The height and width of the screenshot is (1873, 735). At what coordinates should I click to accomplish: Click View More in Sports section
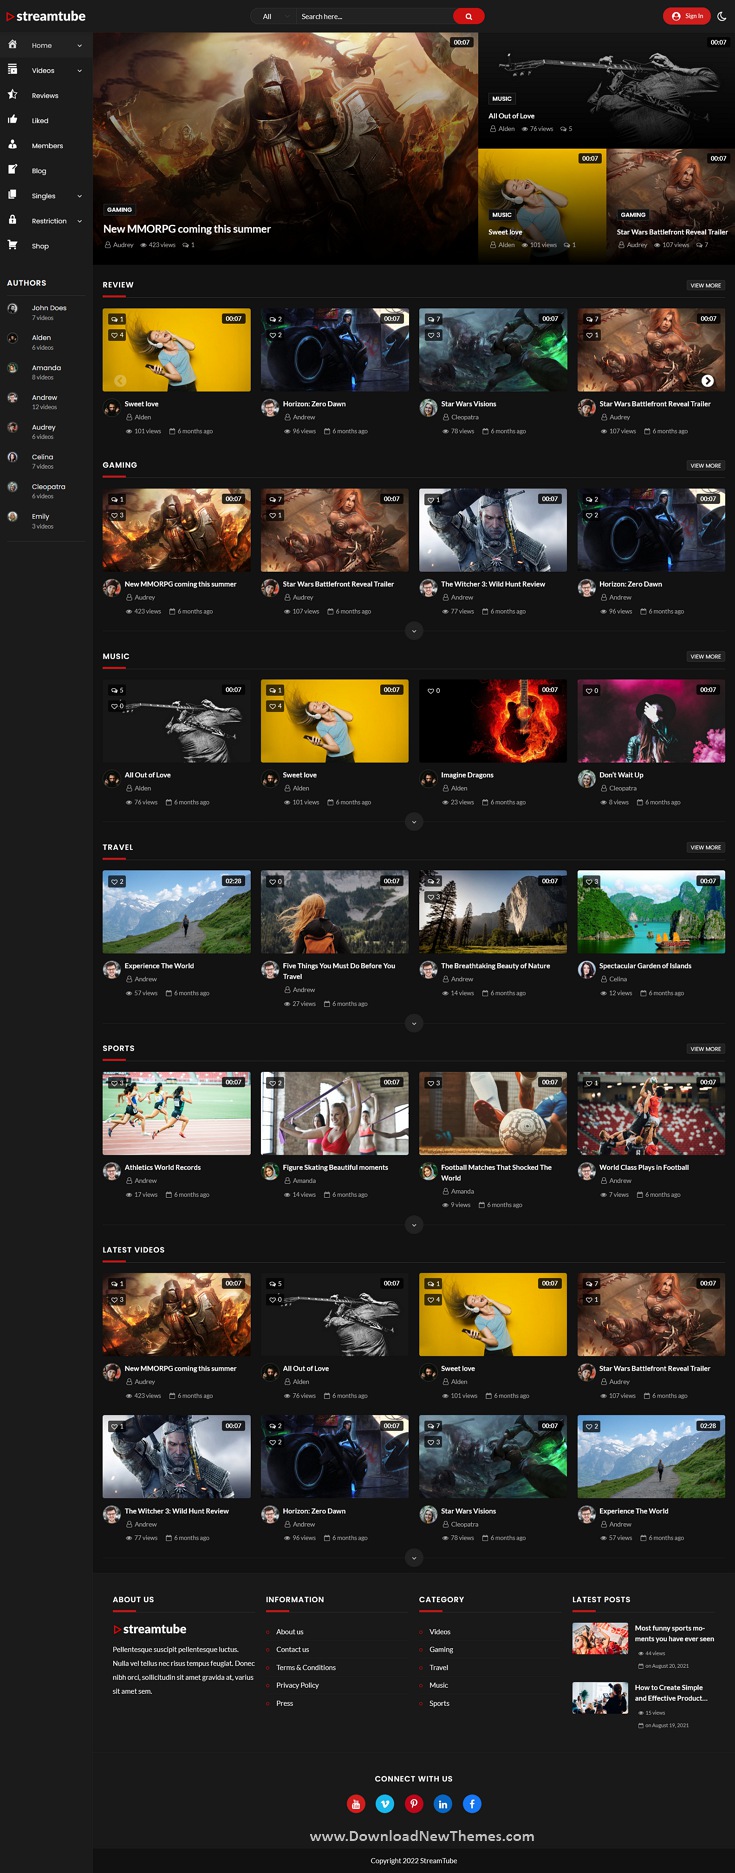tap(705, 1049)
